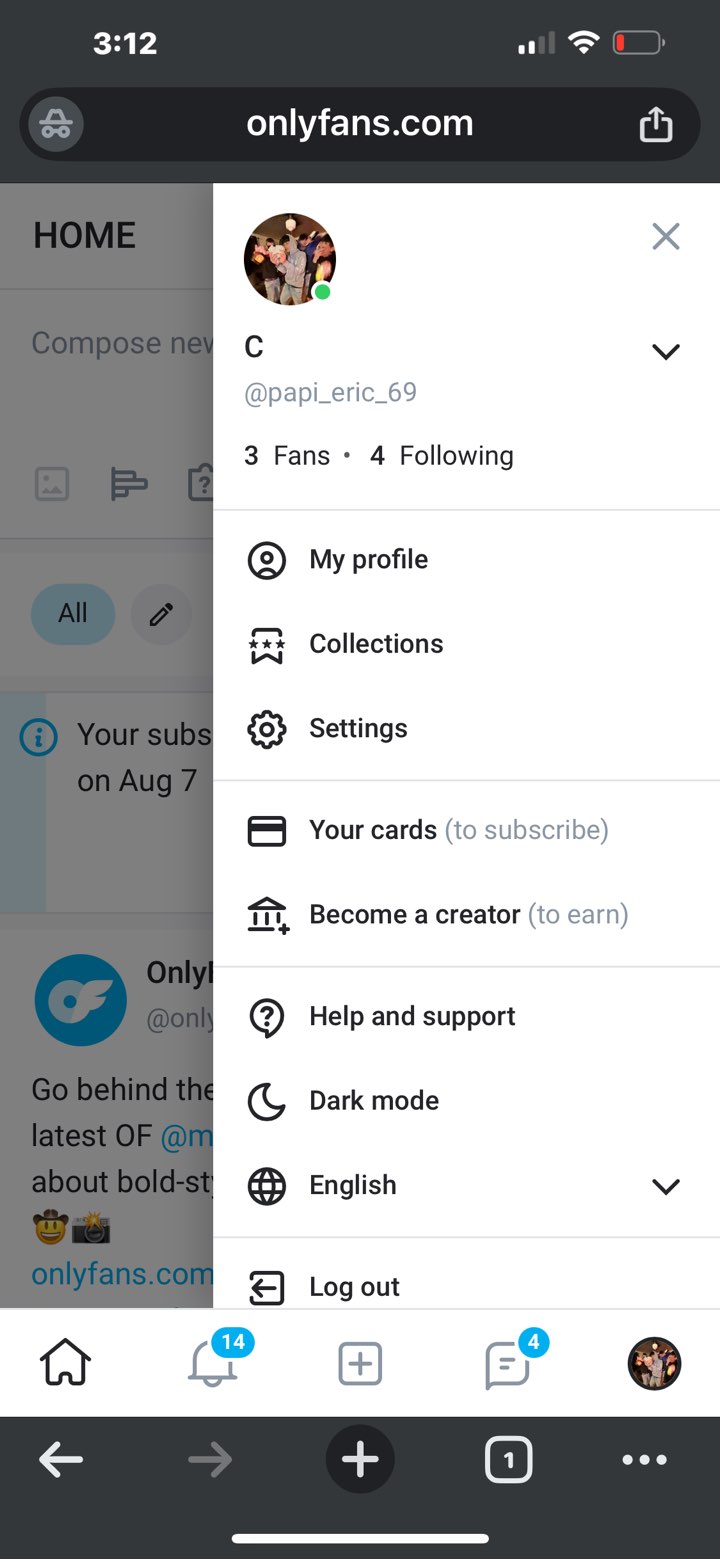This screenshot has height=1559, width=720.
Task: Expand account switcher chevron beside name
Action: (665, 351)
